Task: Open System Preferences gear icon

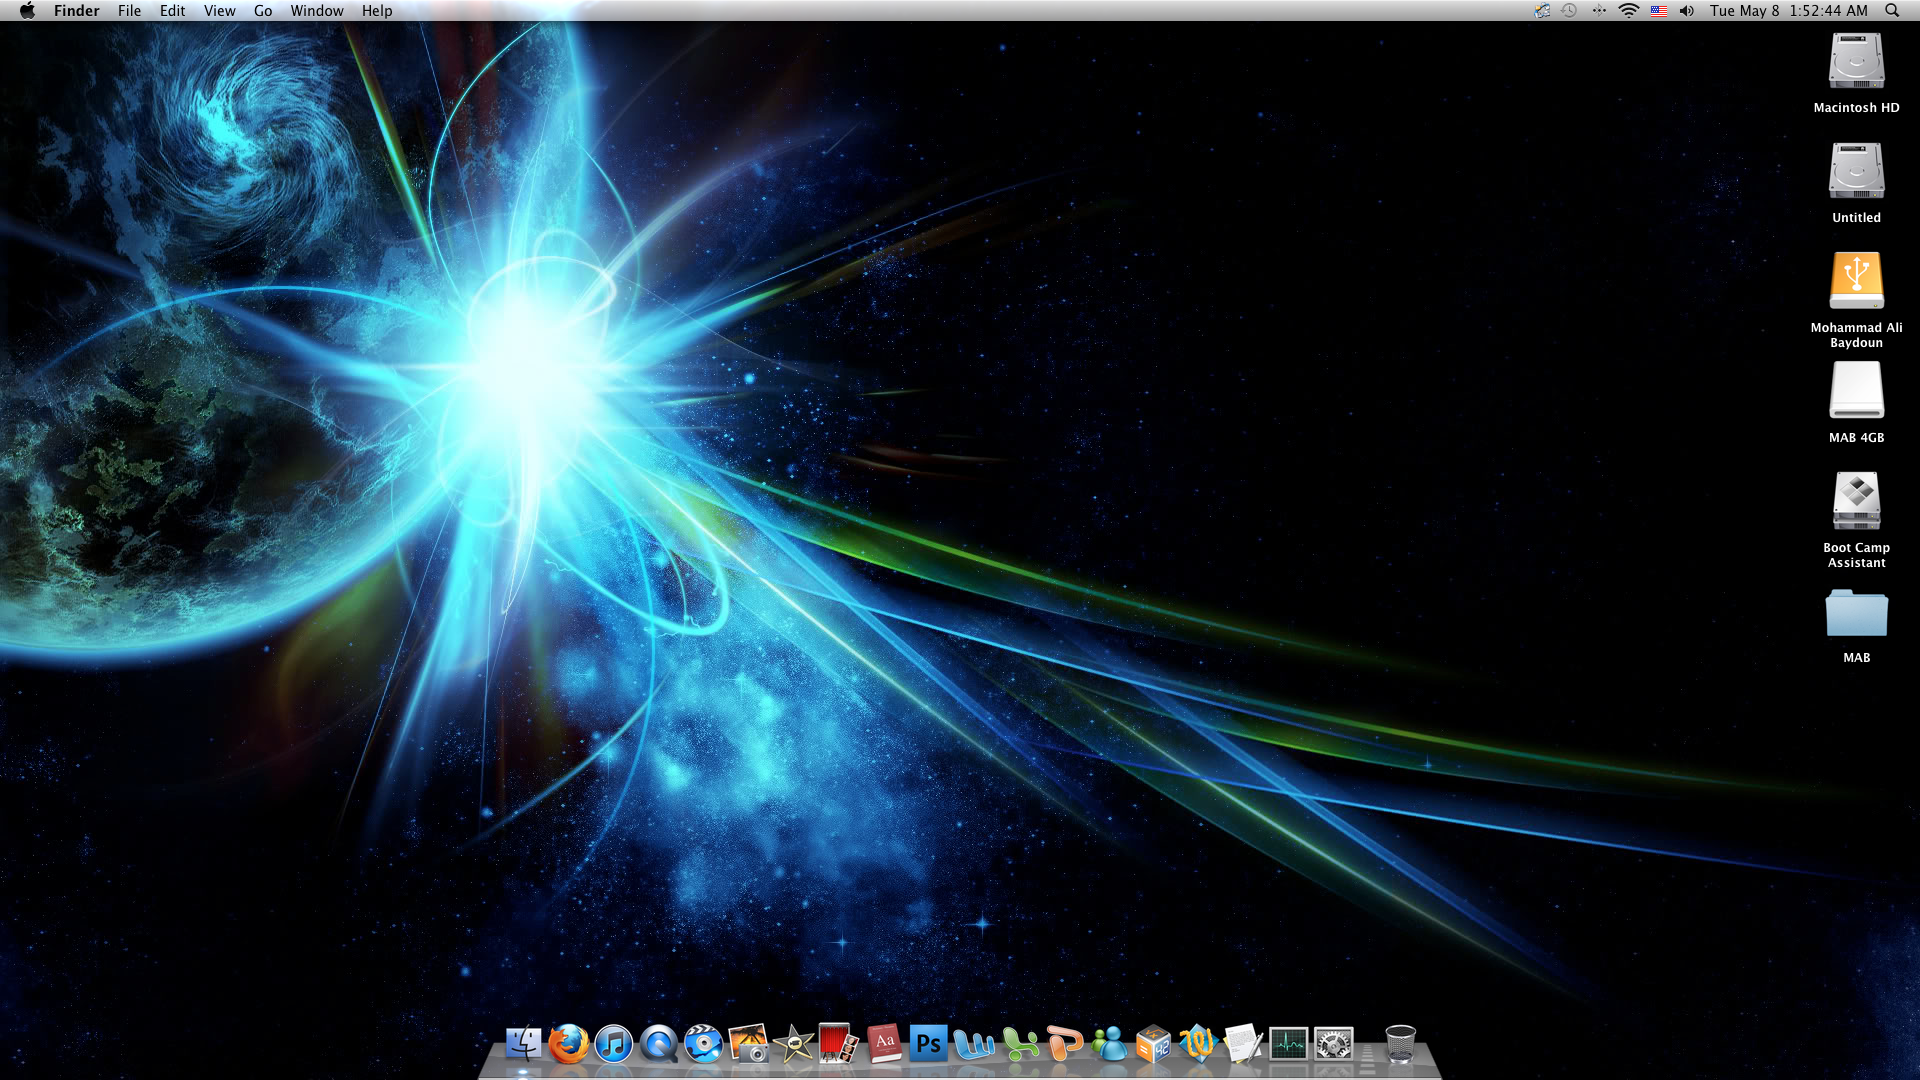Action: pyautogui.click(x=1333, y=1044)
